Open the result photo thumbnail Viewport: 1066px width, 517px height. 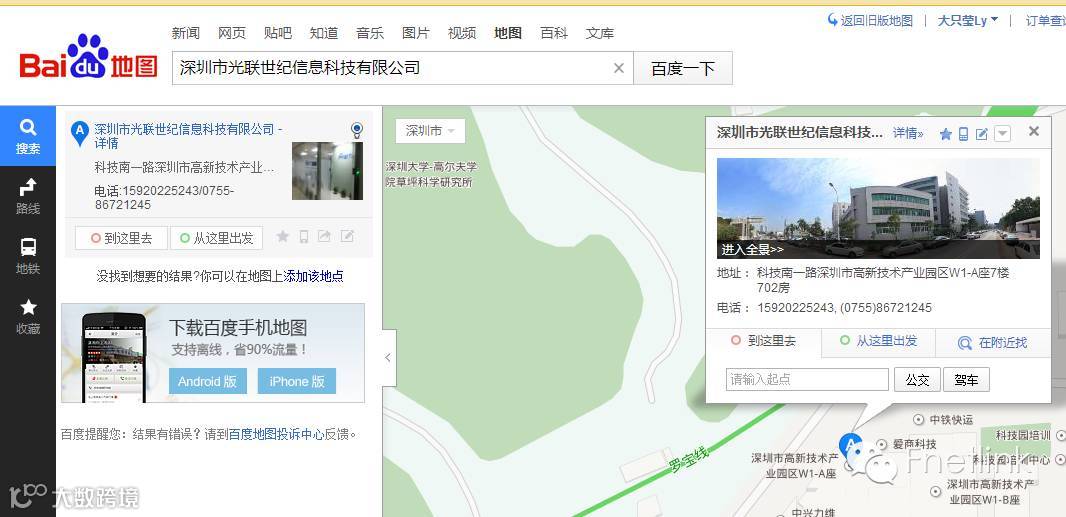pos(327,171)
